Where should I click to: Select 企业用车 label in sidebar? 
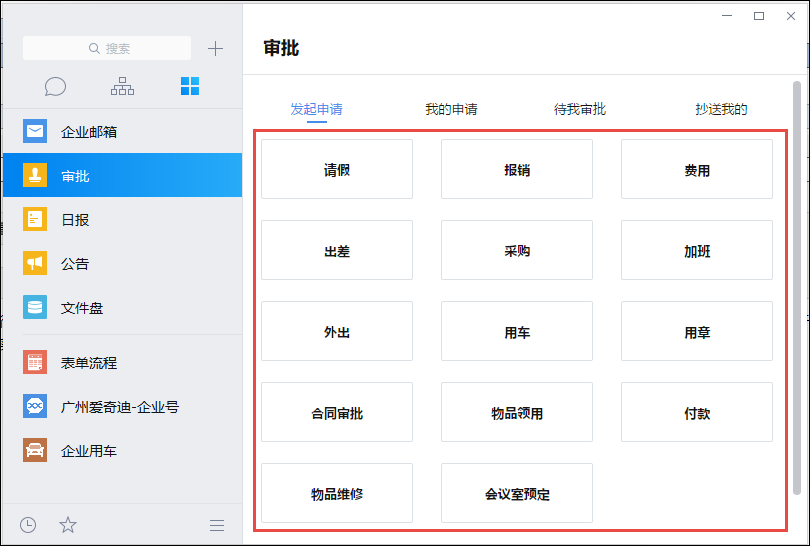(x=89, y=451)
